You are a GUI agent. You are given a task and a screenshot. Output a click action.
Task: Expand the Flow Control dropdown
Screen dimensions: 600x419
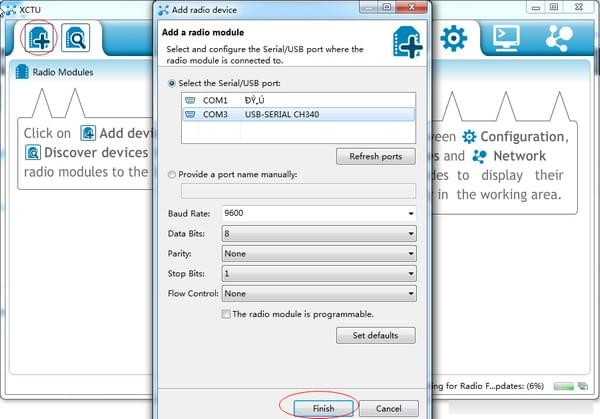(319, 293)
